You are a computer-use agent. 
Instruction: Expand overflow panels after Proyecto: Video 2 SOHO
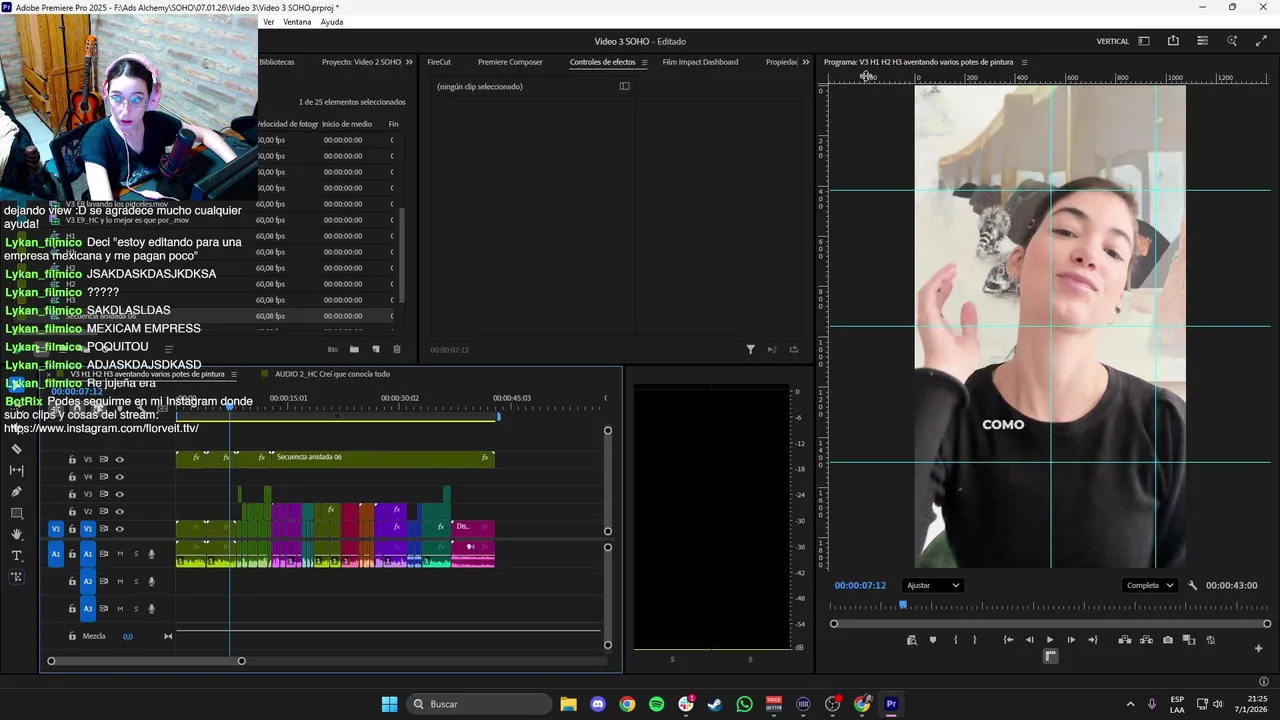click(x=408, y=62)
